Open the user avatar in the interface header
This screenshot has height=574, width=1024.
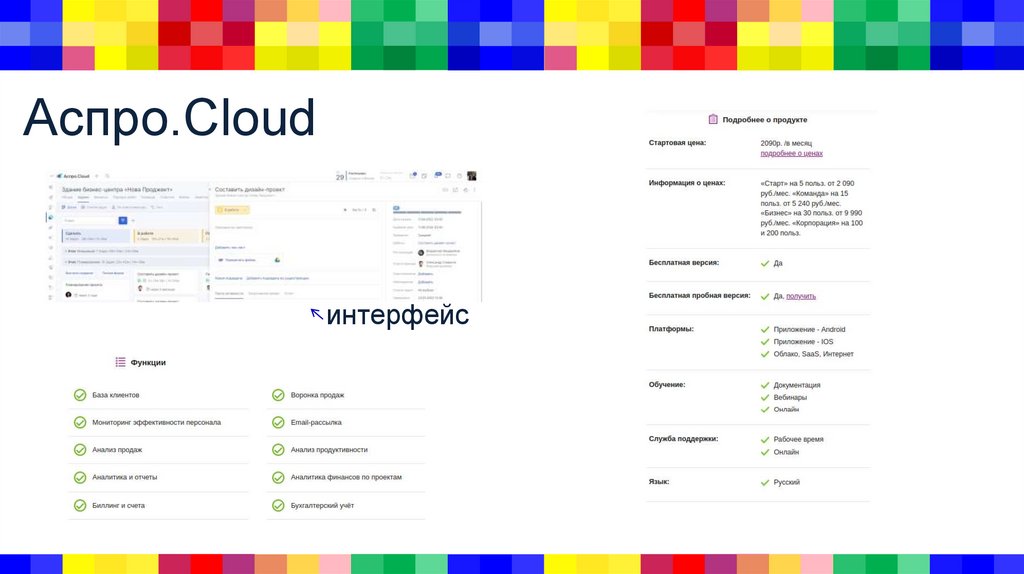coord(472,176)
